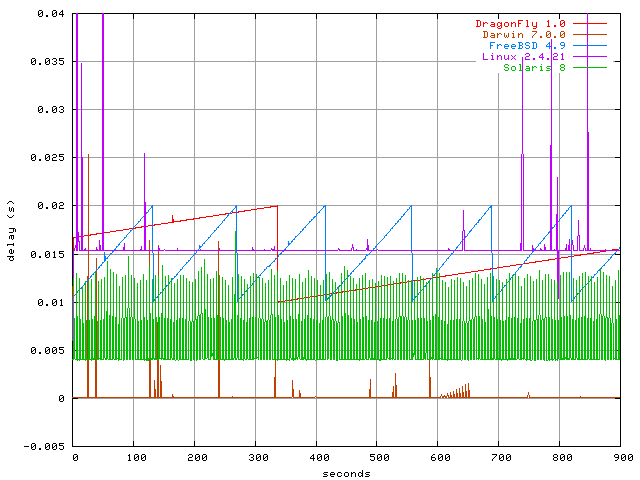Click the 900 x-axis tick label

620,457
